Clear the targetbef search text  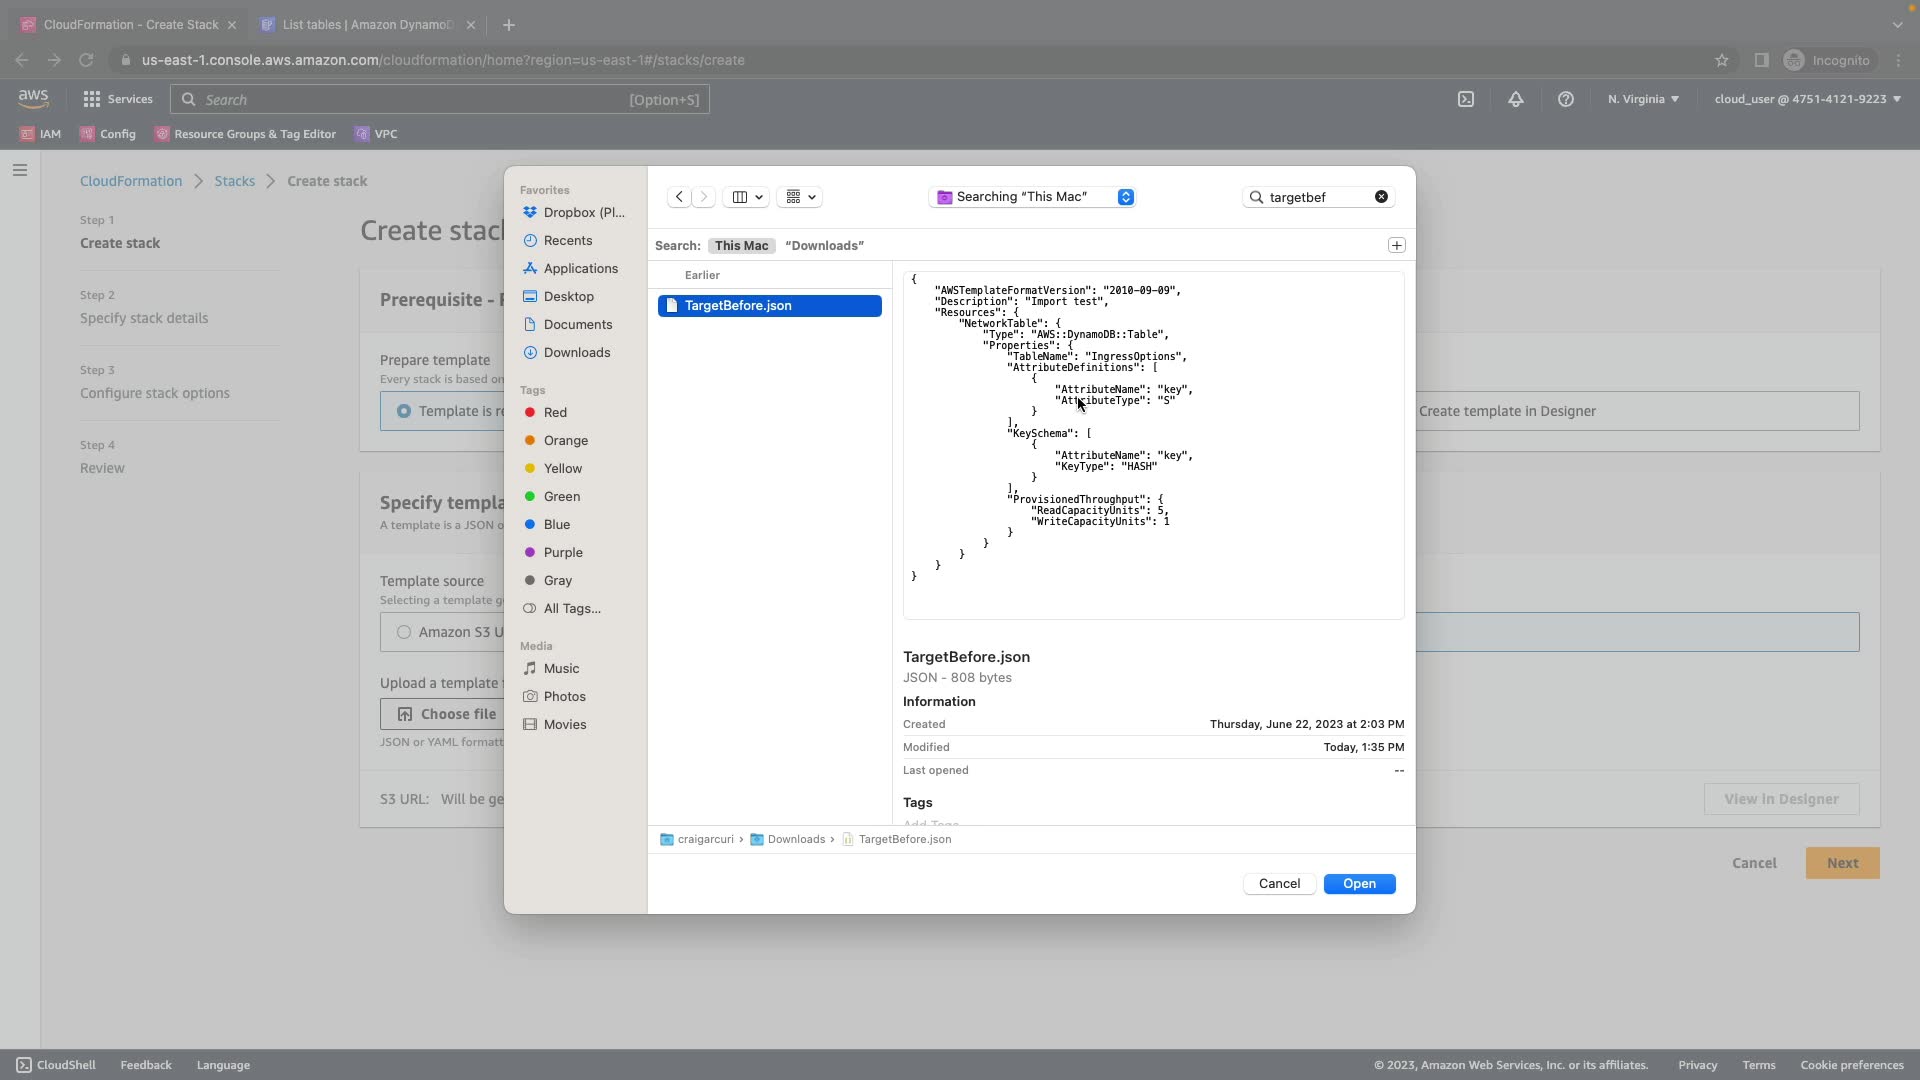tap(1381, 197)
